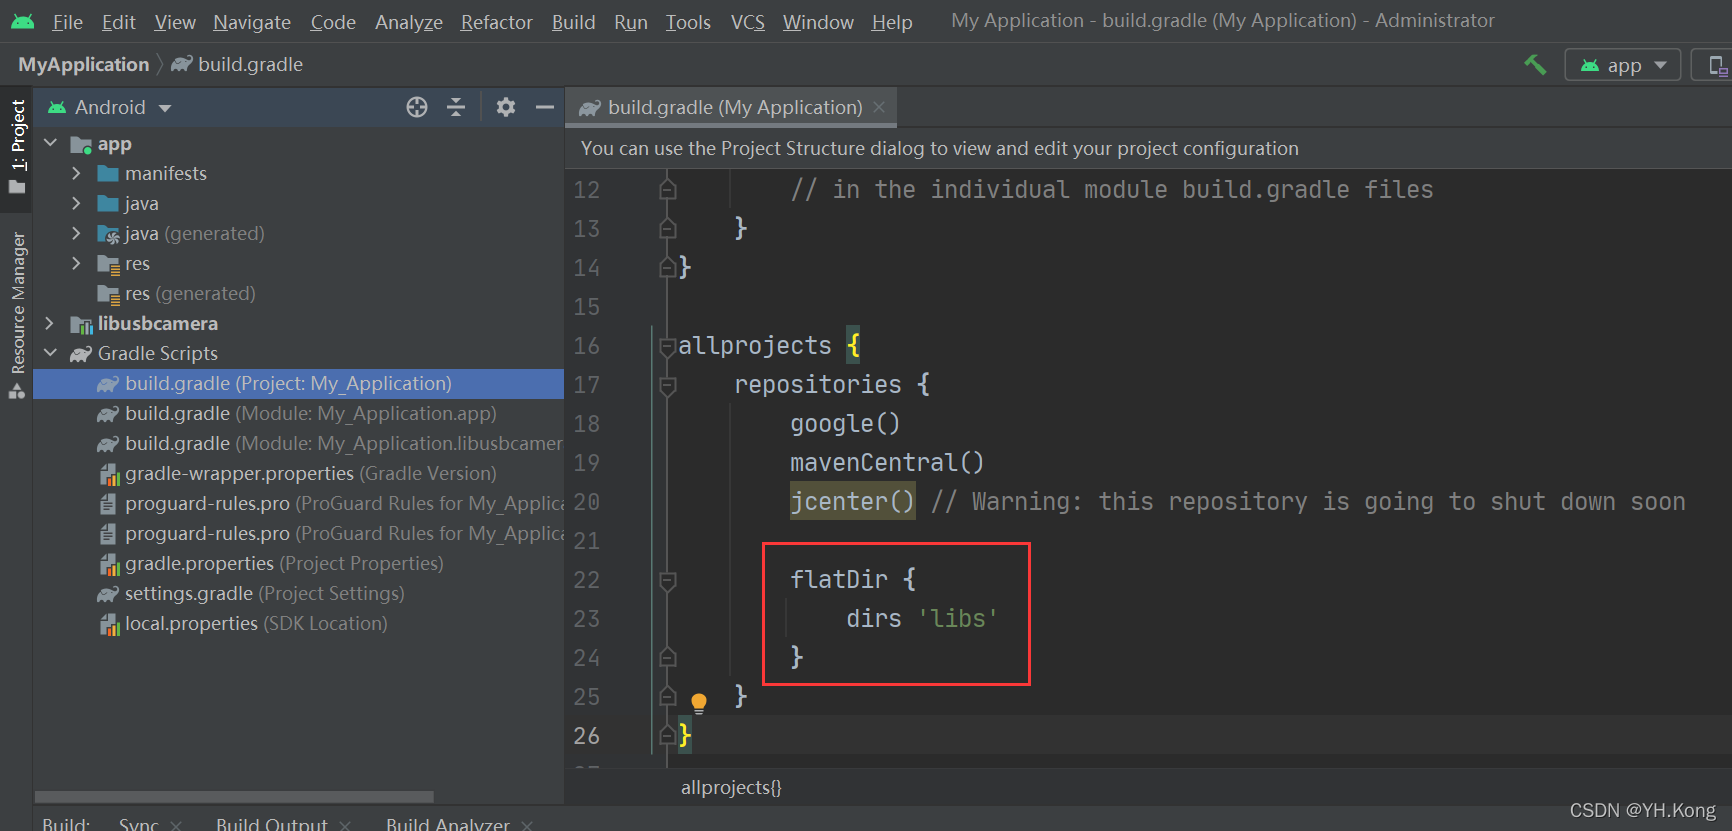Expand the manifests folder
1732x831 pixels.
pos(76,174)
